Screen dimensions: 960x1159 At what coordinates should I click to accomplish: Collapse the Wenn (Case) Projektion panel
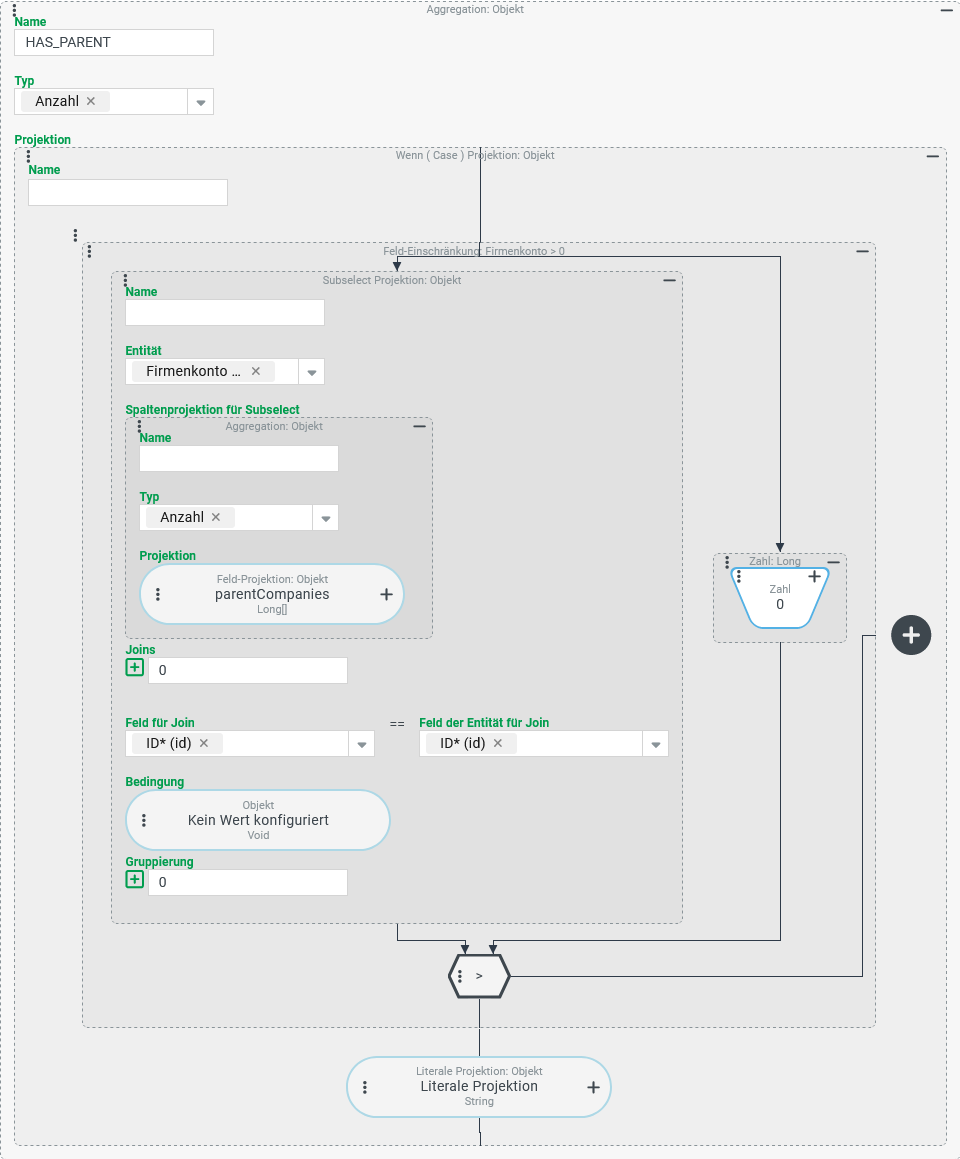coord(932,156)
